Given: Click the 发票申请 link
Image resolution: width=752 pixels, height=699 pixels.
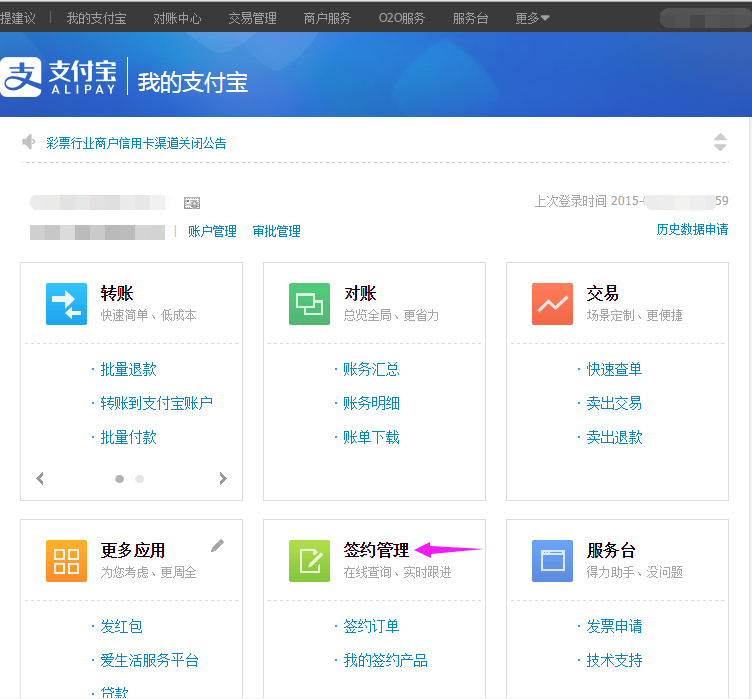Looking at the screenshot, I should click(614, 627).
